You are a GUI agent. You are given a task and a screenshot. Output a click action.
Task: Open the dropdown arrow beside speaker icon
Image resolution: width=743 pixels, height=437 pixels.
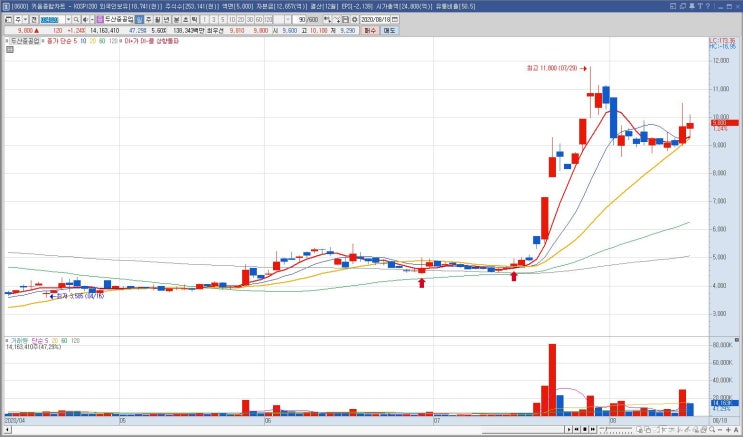coord(91,19)
